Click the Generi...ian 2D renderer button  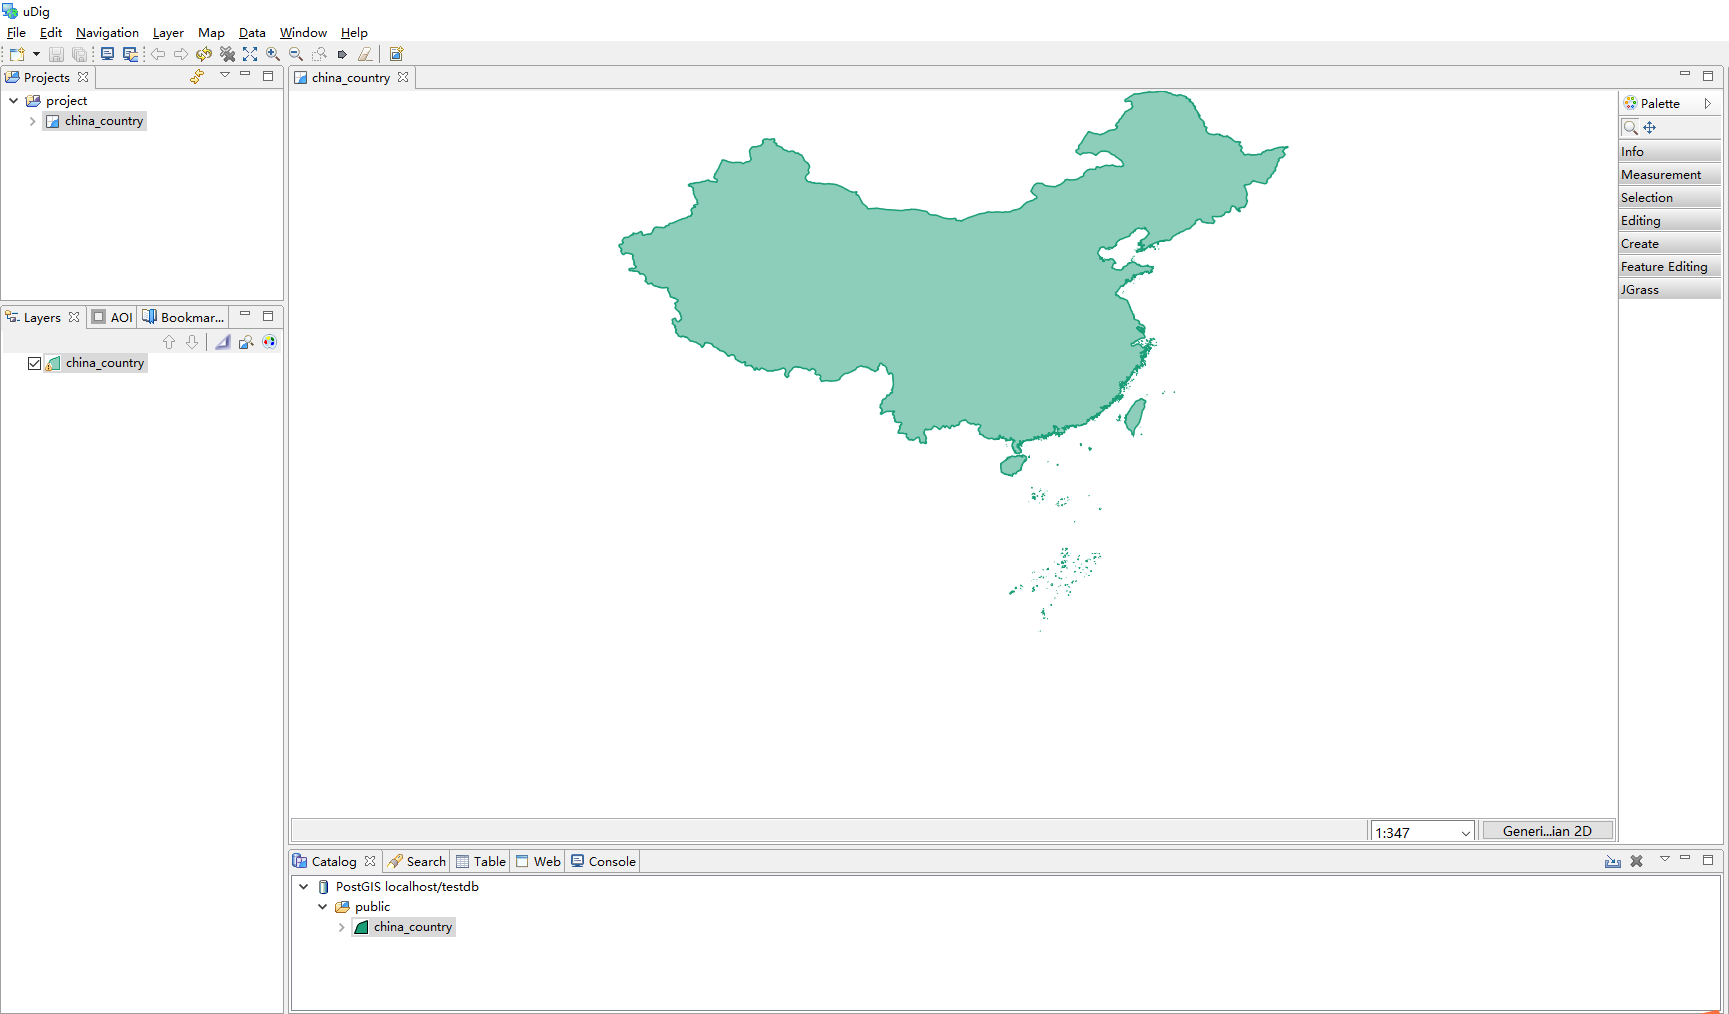(x=1548, y=830)
